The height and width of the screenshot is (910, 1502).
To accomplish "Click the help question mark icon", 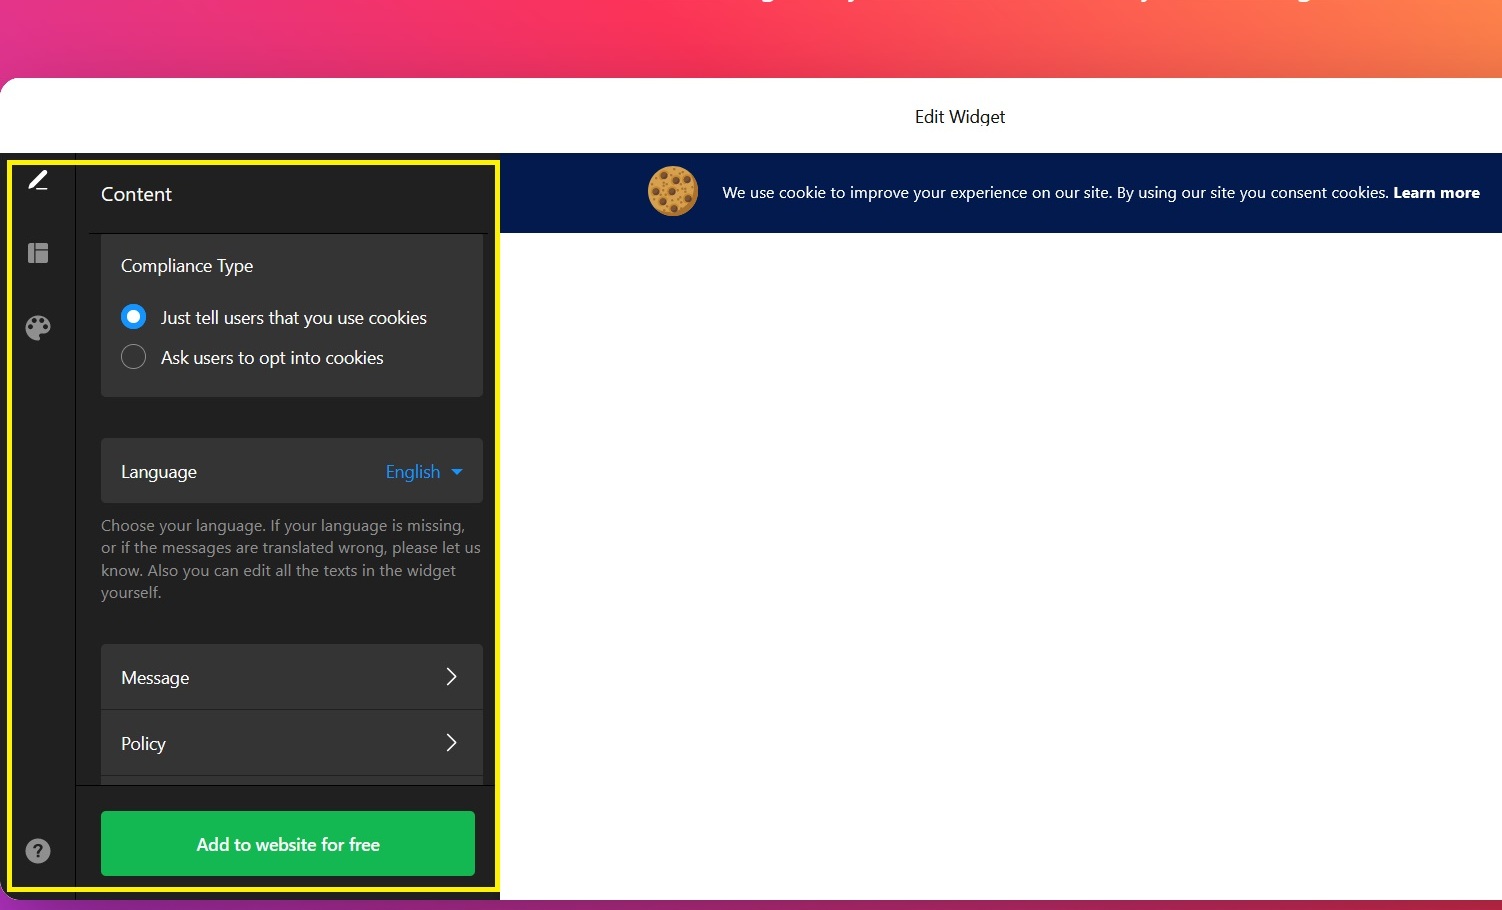I will 38,851.
